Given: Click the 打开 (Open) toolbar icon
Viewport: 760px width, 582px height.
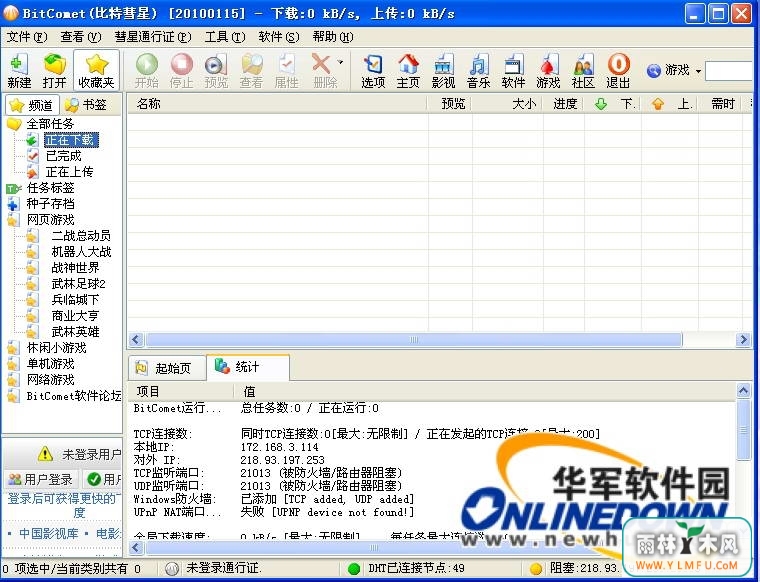Looking at the screenshot, I should point(54,71).
